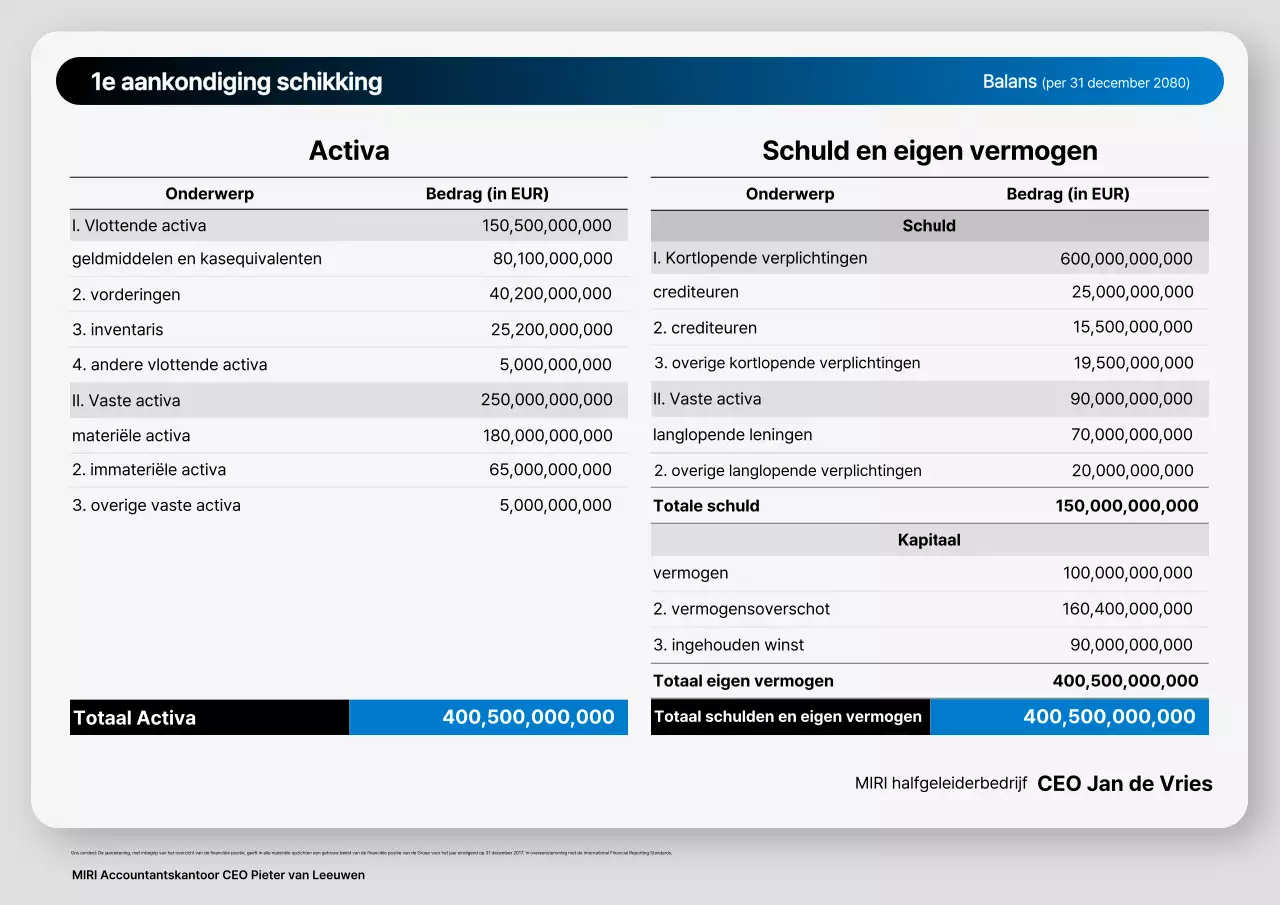Select the 'Onderwerp' column header under Activa
The width and height of the screenshot is (1280, 905).
pyautogui.click(x=209, y=193)
